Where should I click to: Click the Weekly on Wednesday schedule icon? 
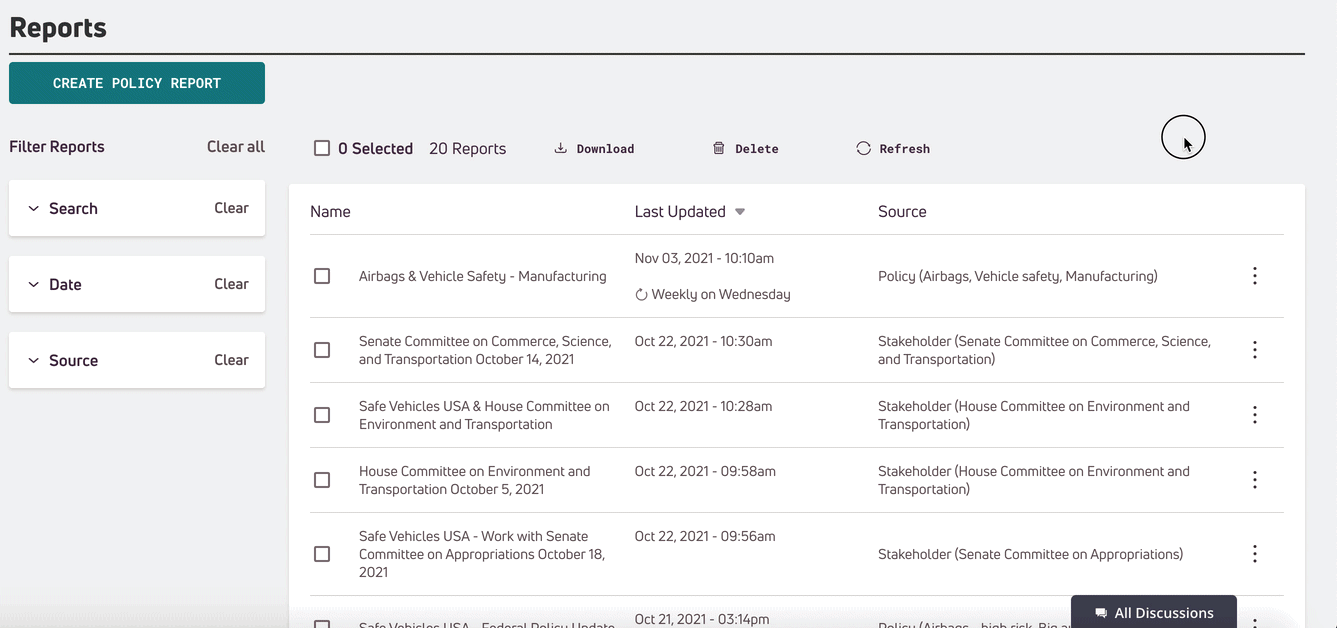[x=642, y=295]
